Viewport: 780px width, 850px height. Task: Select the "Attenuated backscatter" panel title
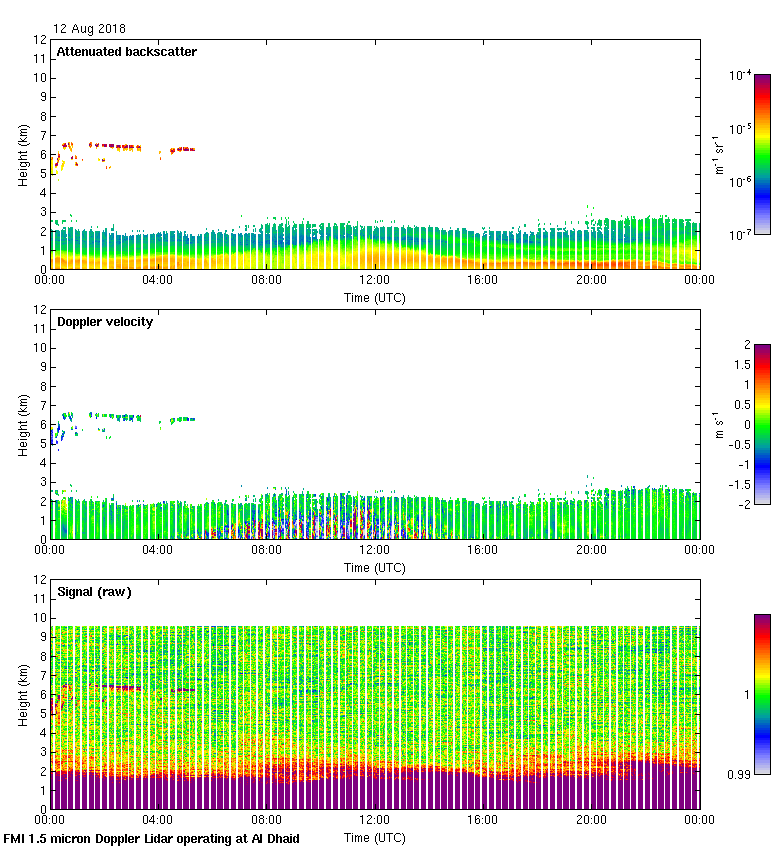126,52
